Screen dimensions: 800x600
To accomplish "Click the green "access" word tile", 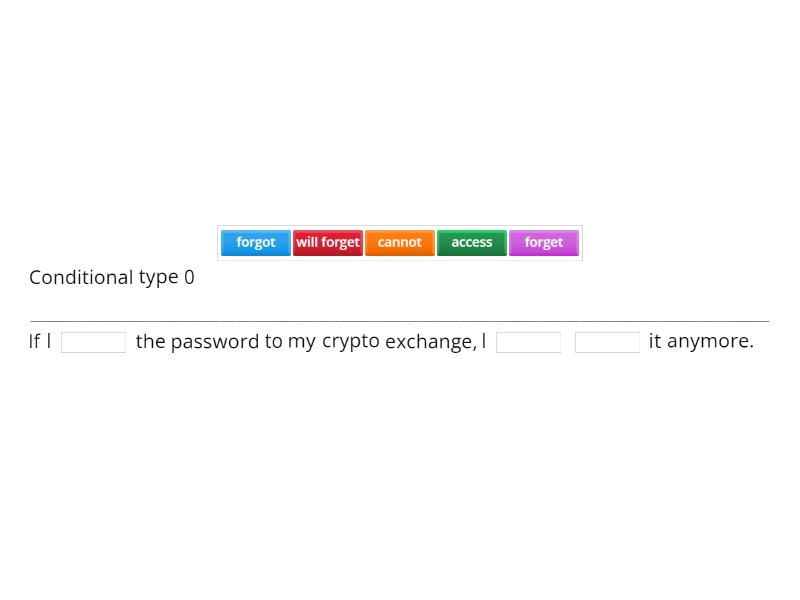I will coord(472,243).
